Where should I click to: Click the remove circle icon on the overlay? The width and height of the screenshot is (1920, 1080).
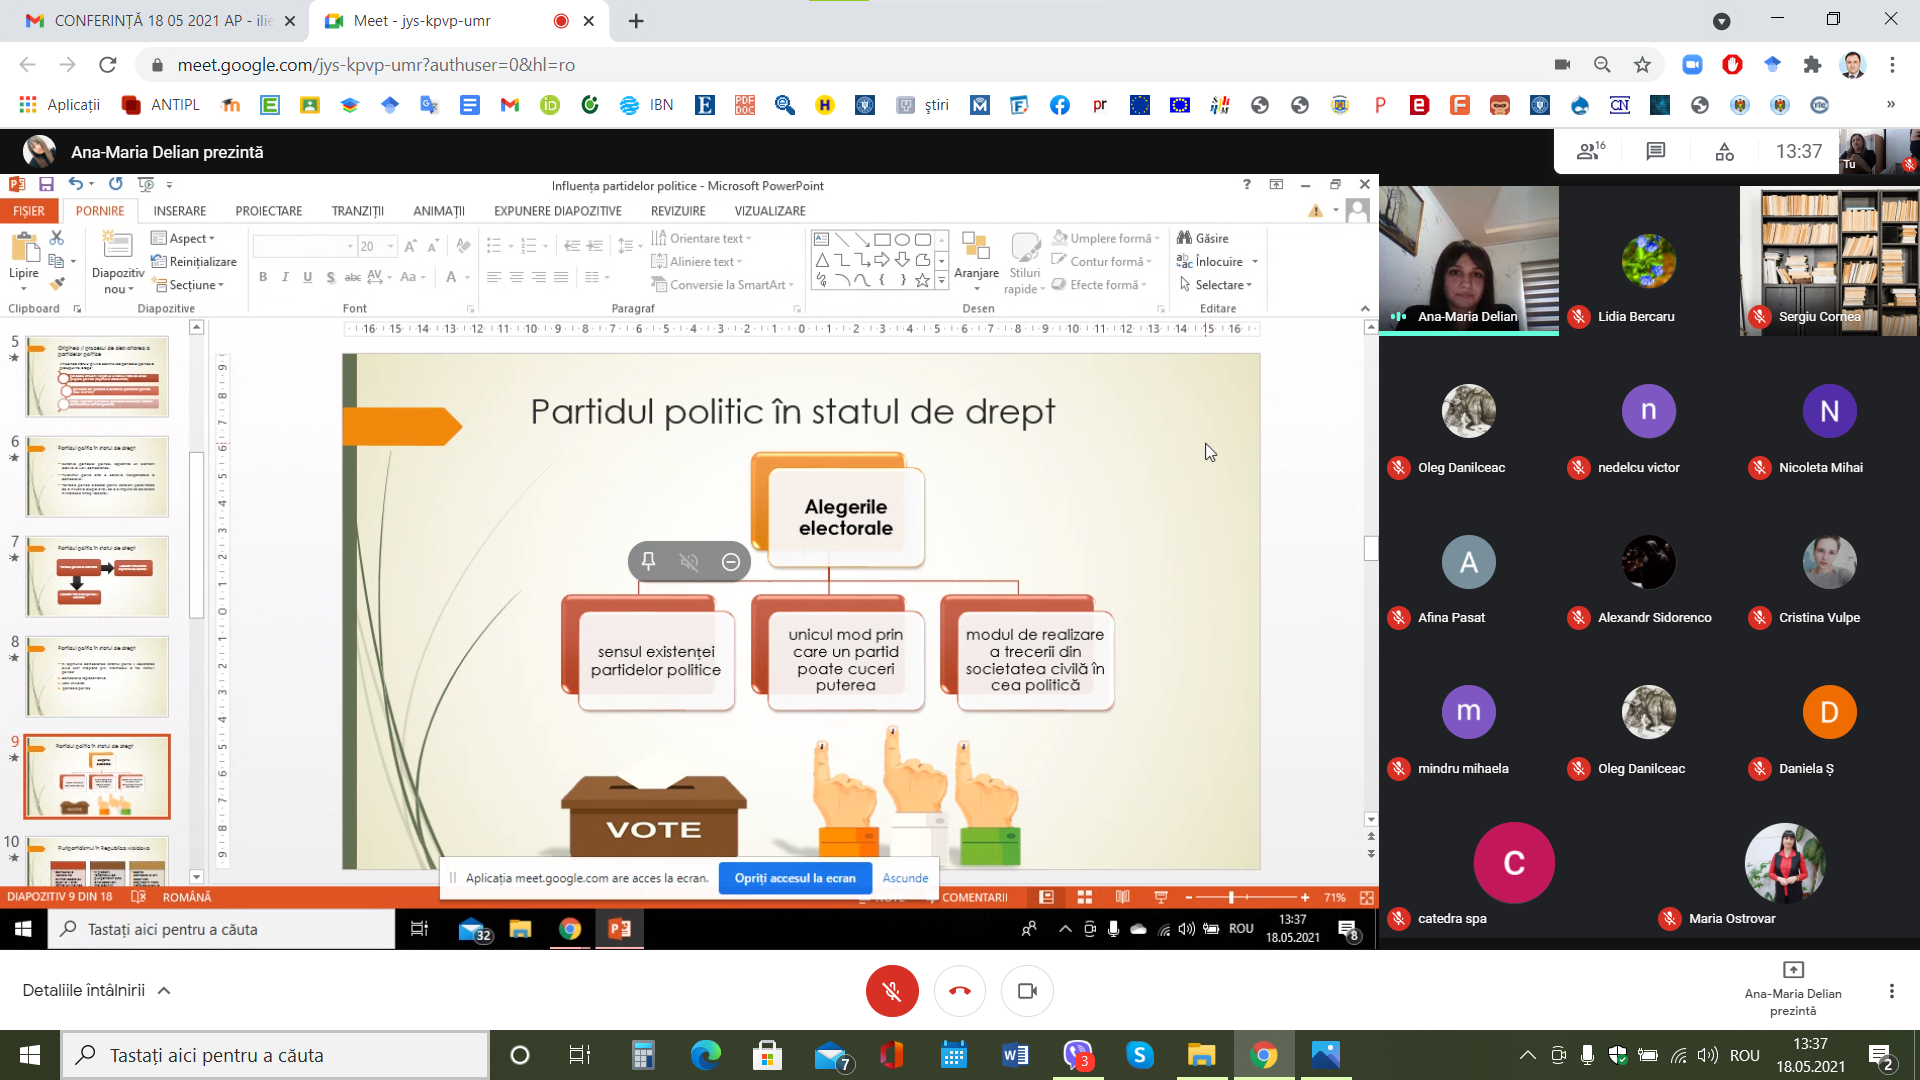[x=731, y=562]
